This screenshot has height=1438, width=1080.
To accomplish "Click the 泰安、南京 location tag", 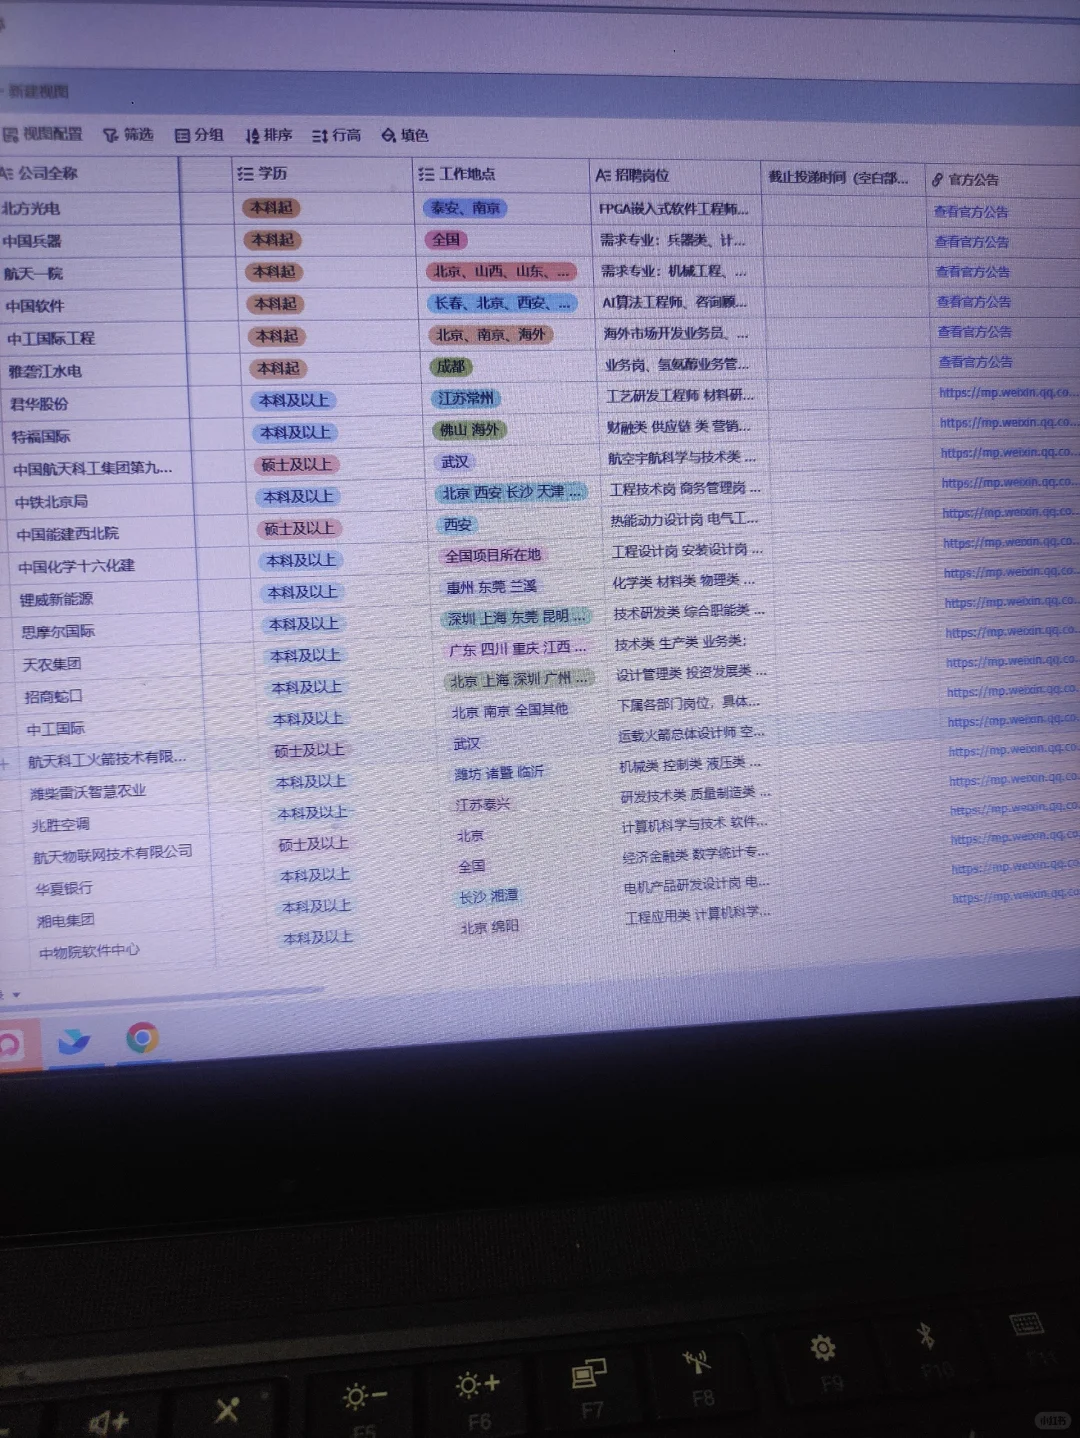I will pos(465,208).
